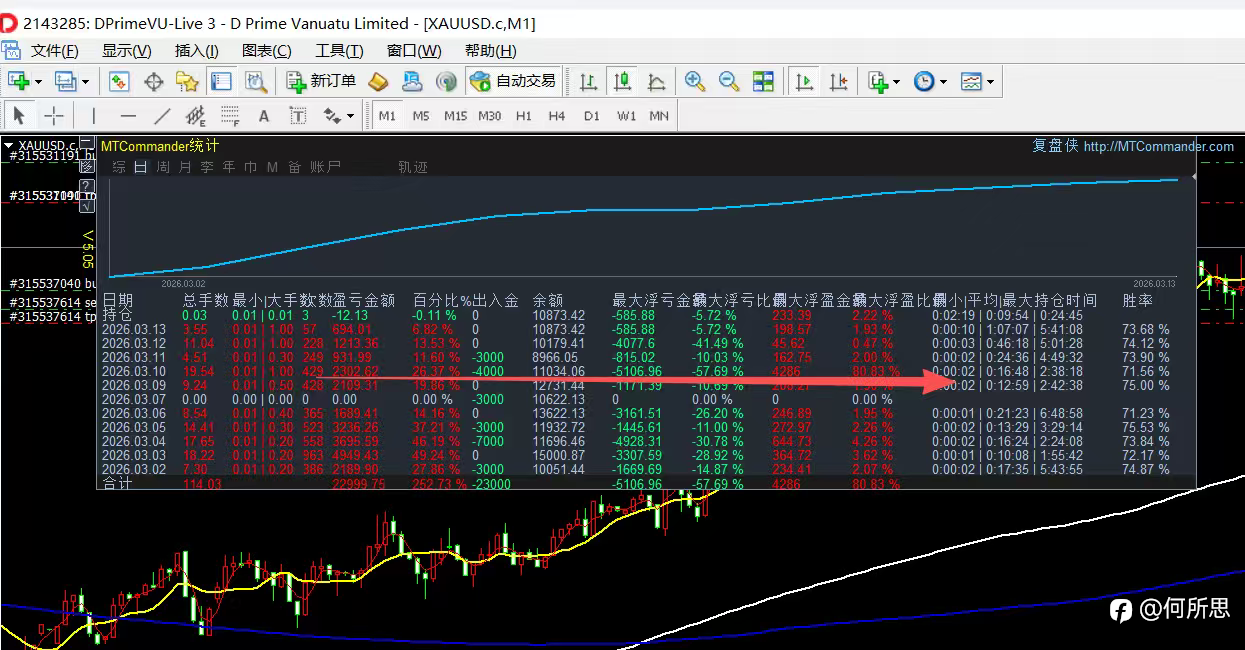
Task: Switch timeframe to D1
Action: [x=592, y=116]
